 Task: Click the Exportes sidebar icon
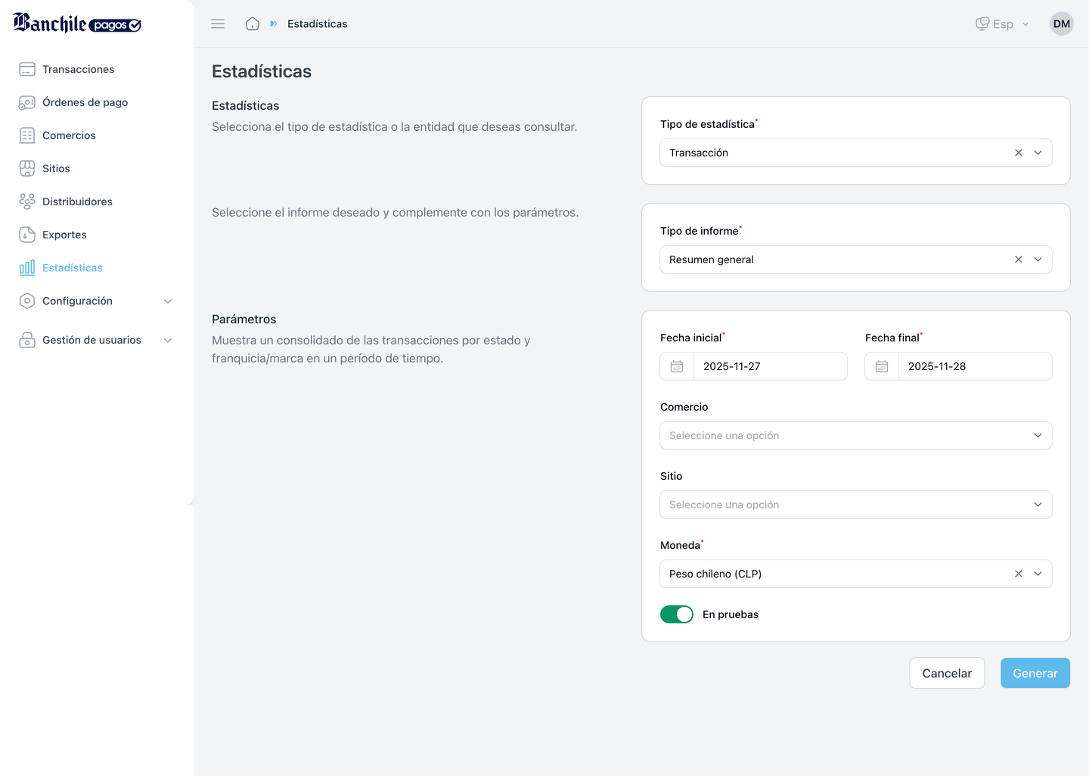pos(27,234)
